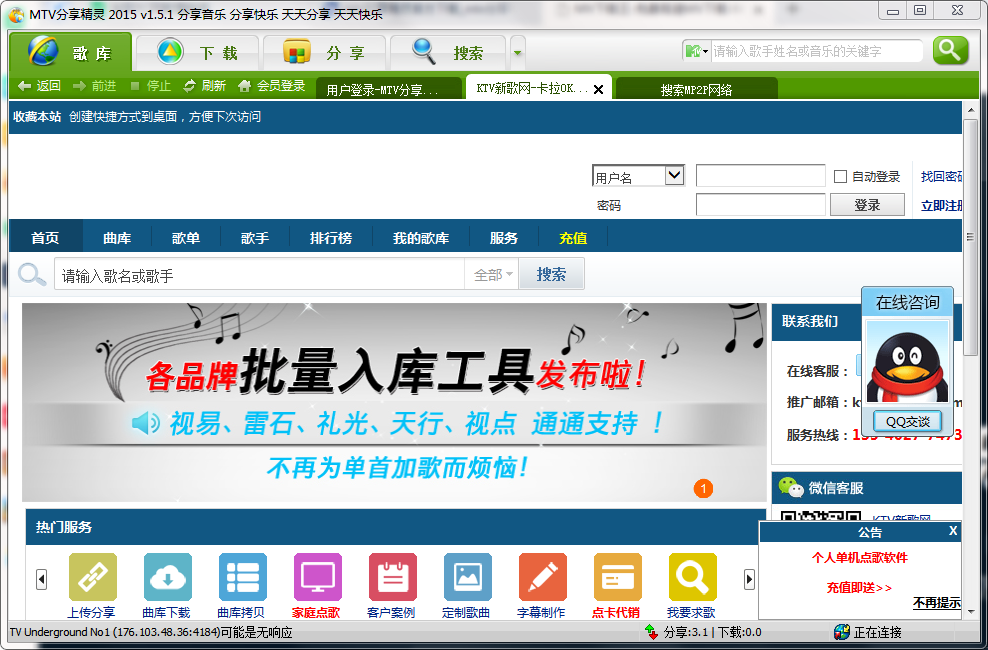Expand the 用户名 login type dropdown
Screen dimensions: 988x650
point(673,176)
